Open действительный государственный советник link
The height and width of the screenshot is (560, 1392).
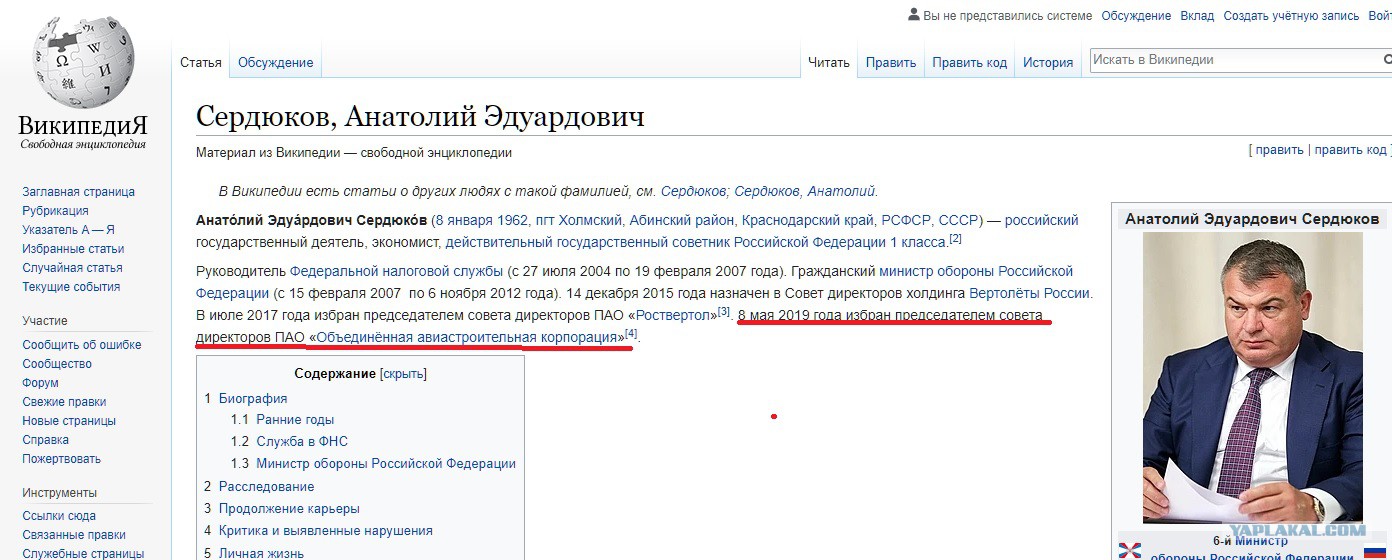click(x=697, y=242)
